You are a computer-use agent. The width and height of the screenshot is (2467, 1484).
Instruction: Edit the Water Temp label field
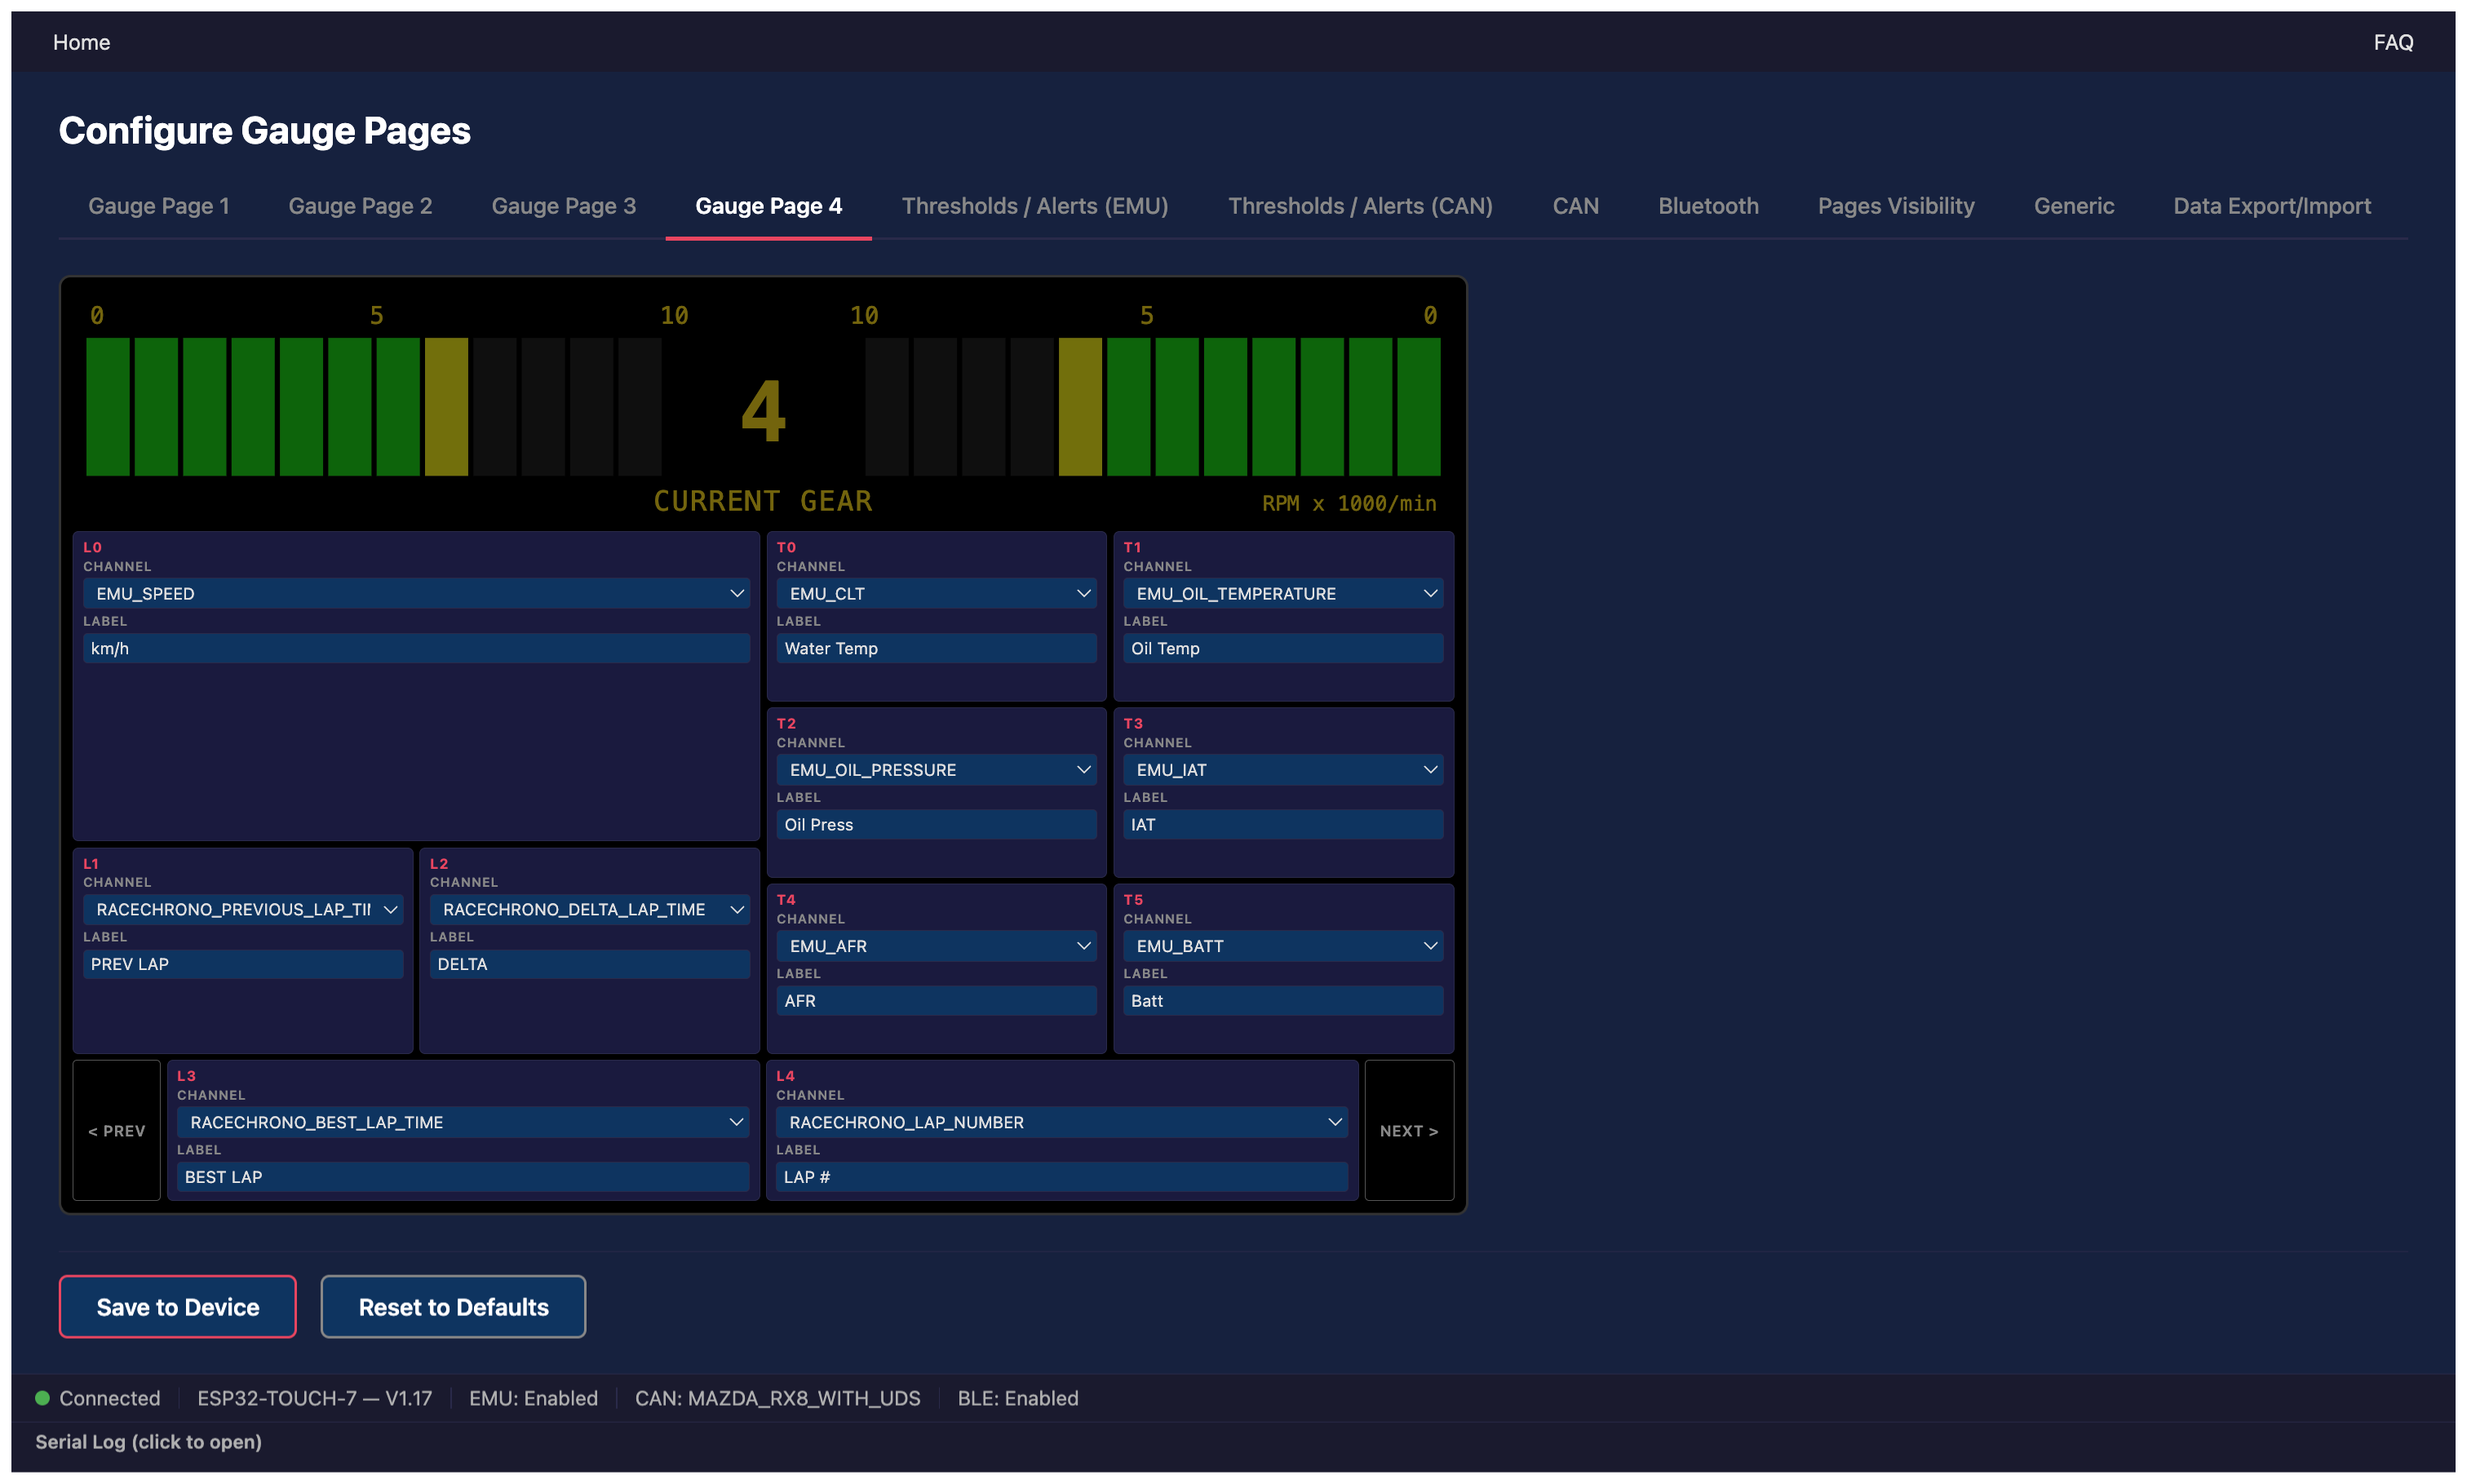[936, 648]
